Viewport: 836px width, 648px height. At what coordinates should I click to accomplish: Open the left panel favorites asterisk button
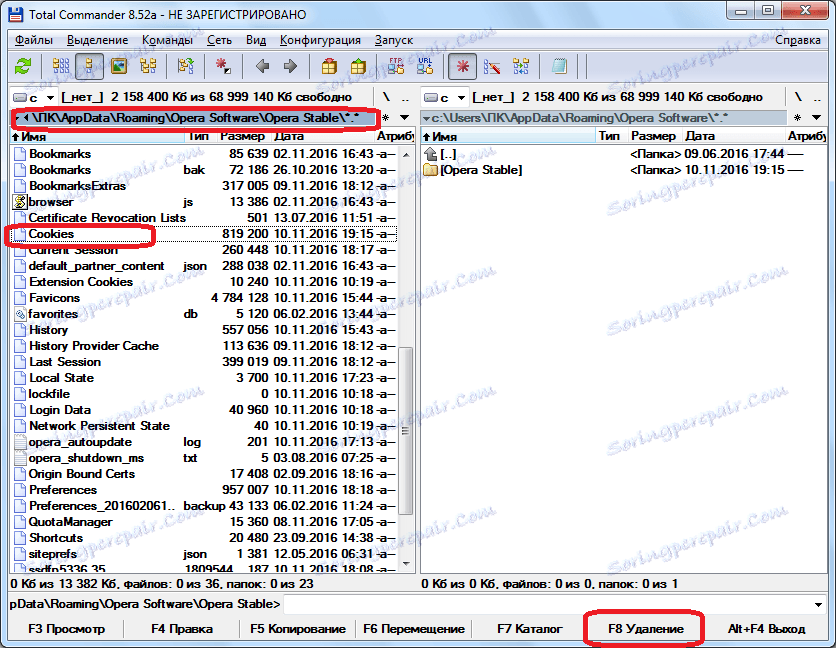(385, 117)
